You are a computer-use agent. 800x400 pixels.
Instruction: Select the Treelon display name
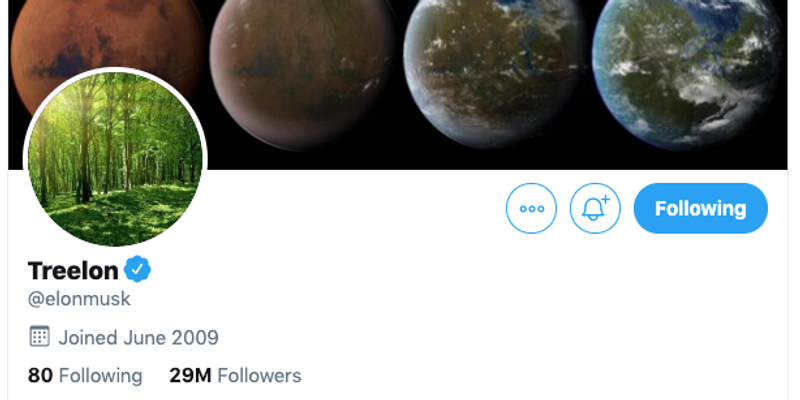coord(73,270)
